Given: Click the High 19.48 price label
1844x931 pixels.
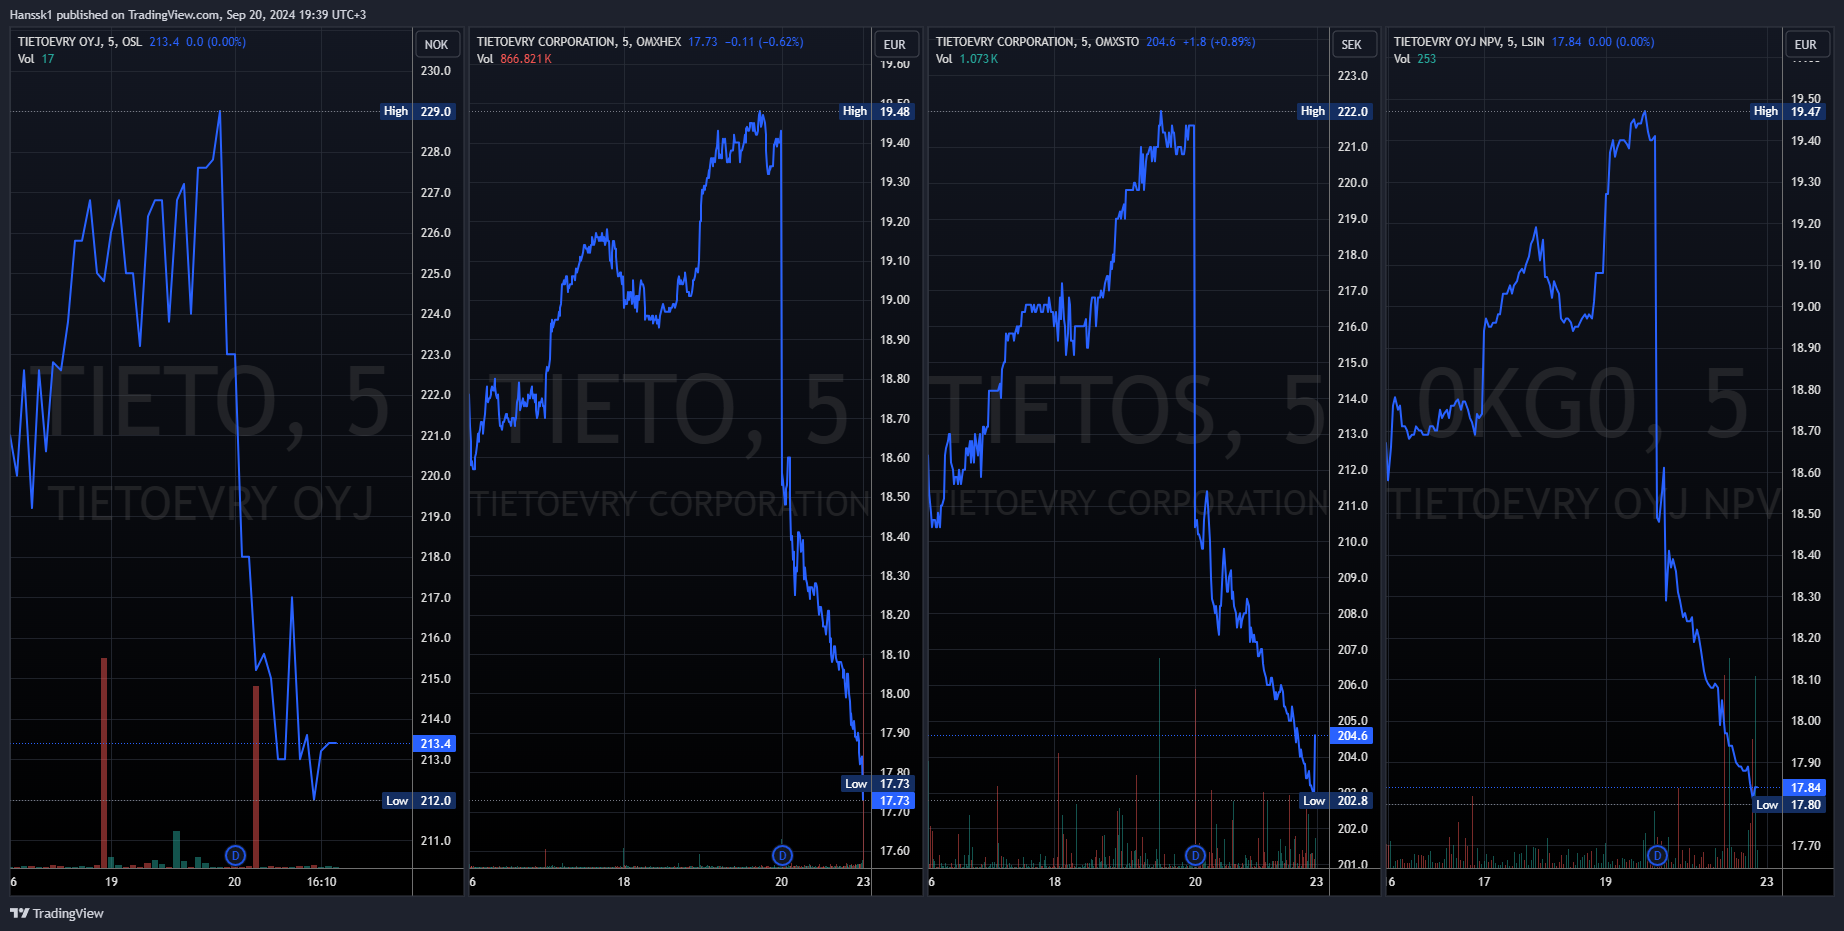Looking at the screenshot, I should click(877, 111).
